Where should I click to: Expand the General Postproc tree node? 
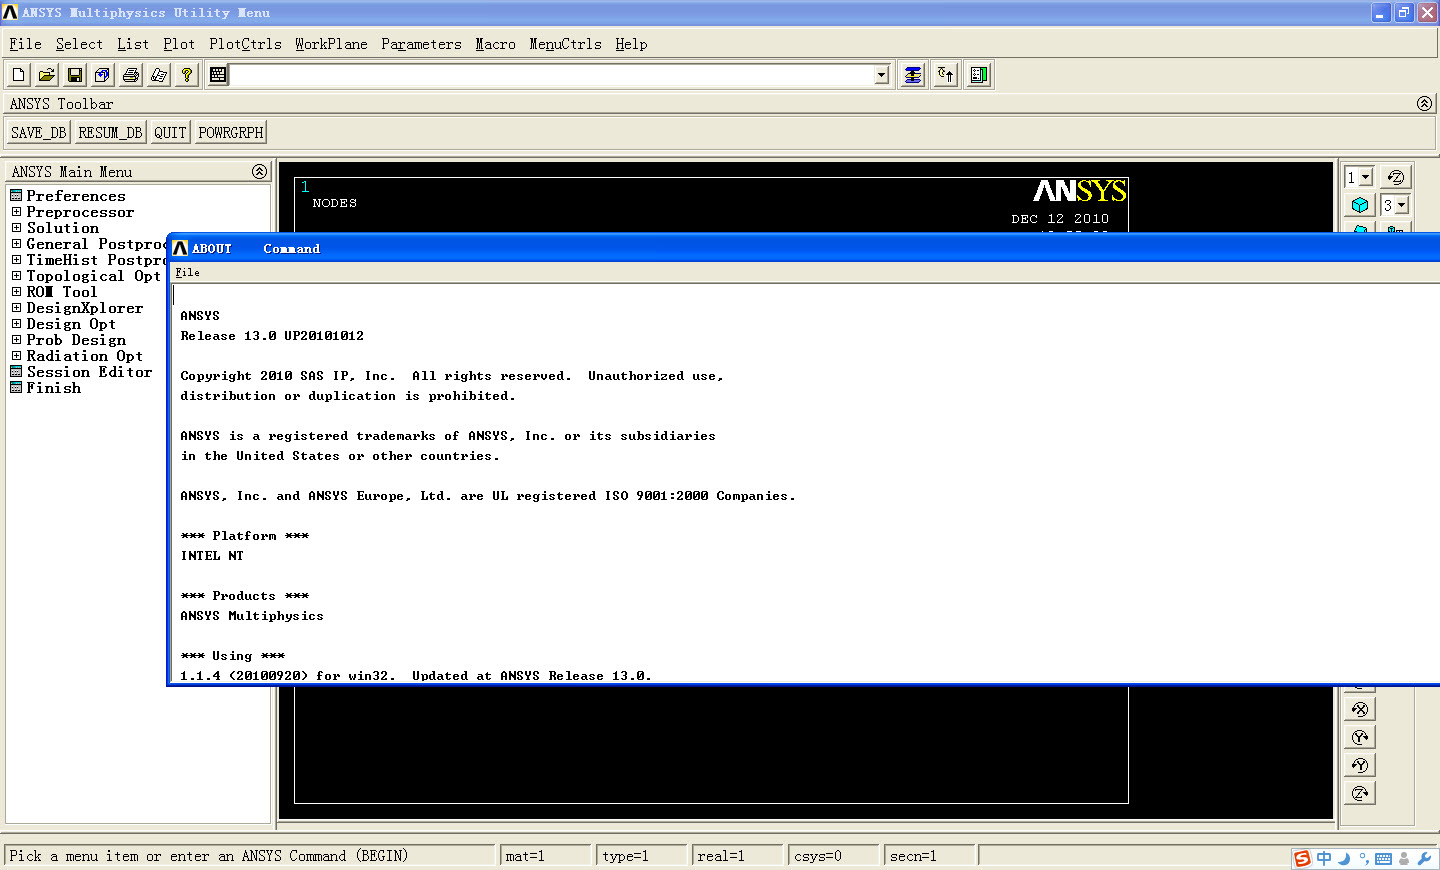pos(16,244)
